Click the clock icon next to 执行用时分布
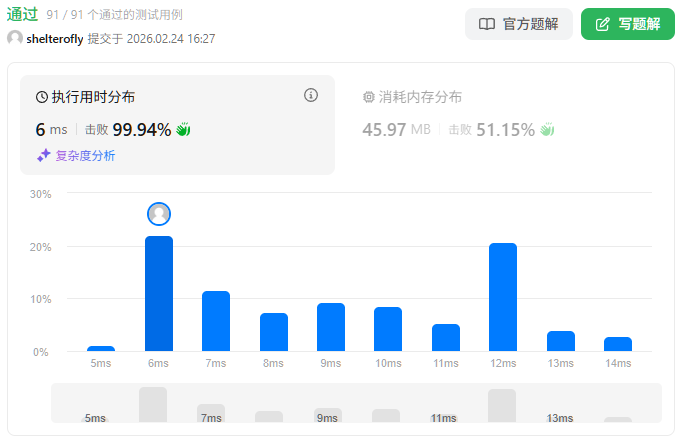The width and height of the screenshot is (682, 438). pos(42,97)
